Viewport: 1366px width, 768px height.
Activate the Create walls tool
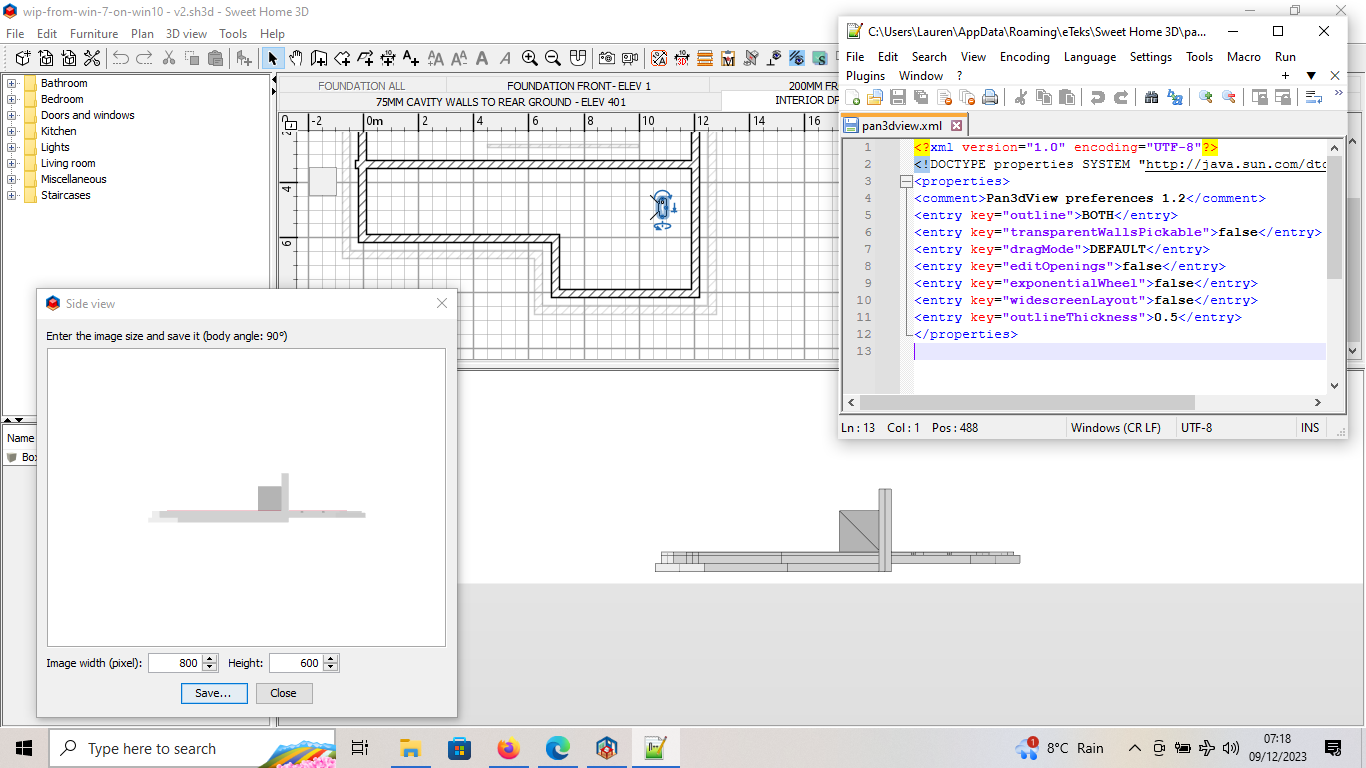click(x=319, y=58)
